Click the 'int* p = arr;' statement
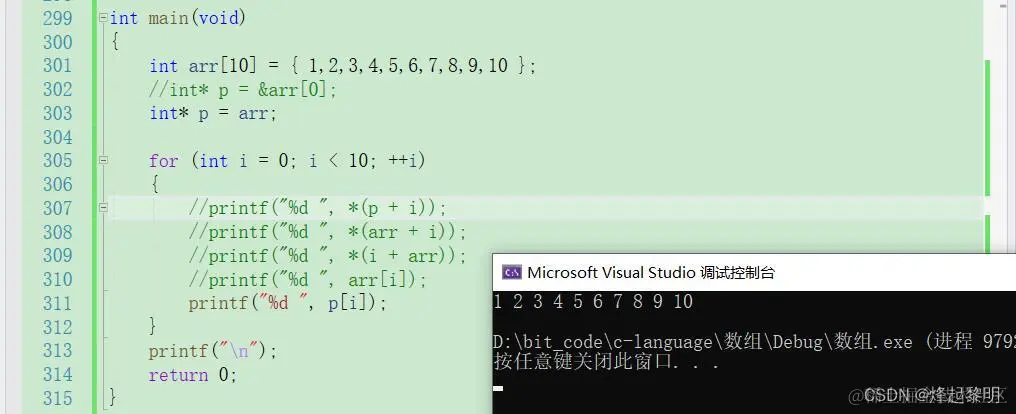The height and width of the screenshot is (414, 1016). pos(213,113)
